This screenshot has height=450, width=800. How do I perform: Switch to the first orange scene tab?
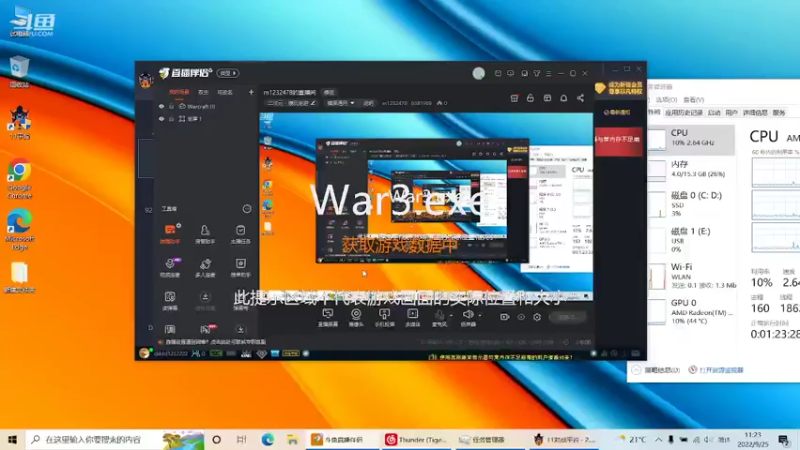click(x=179, y=92)
